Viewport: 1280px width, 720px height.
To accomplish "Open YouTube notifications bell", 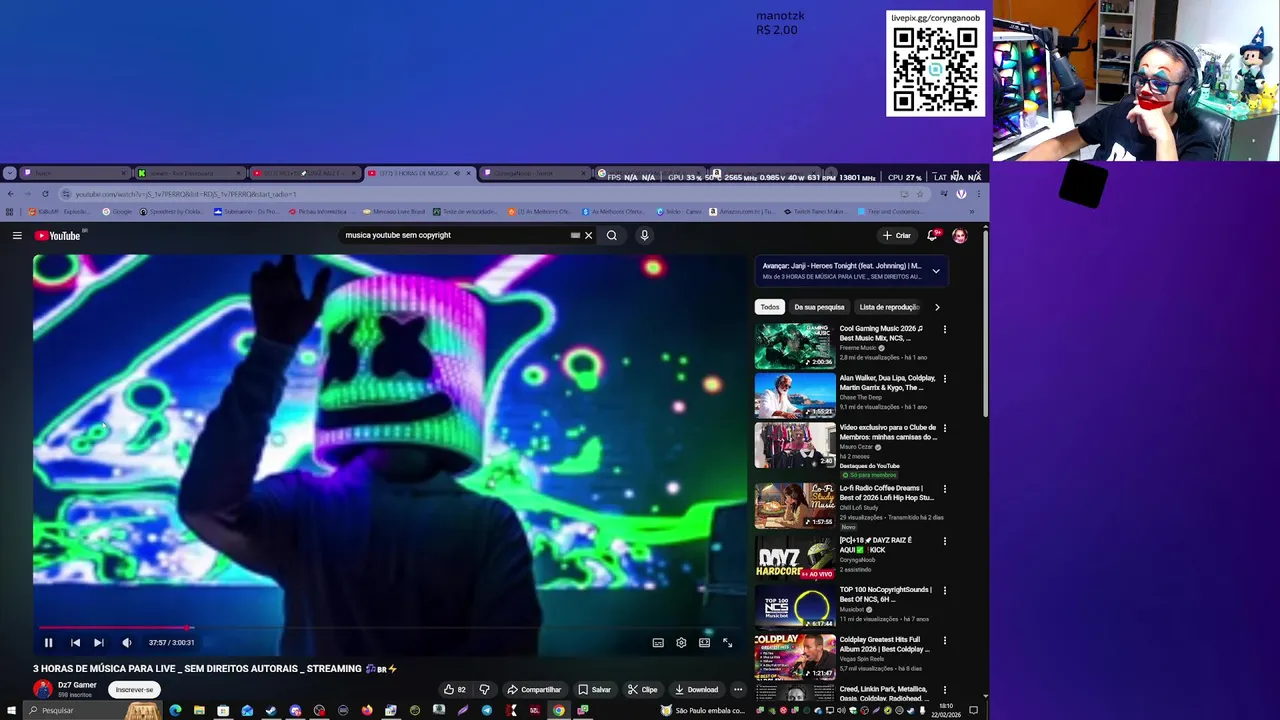I will click(x=932, y=235).
